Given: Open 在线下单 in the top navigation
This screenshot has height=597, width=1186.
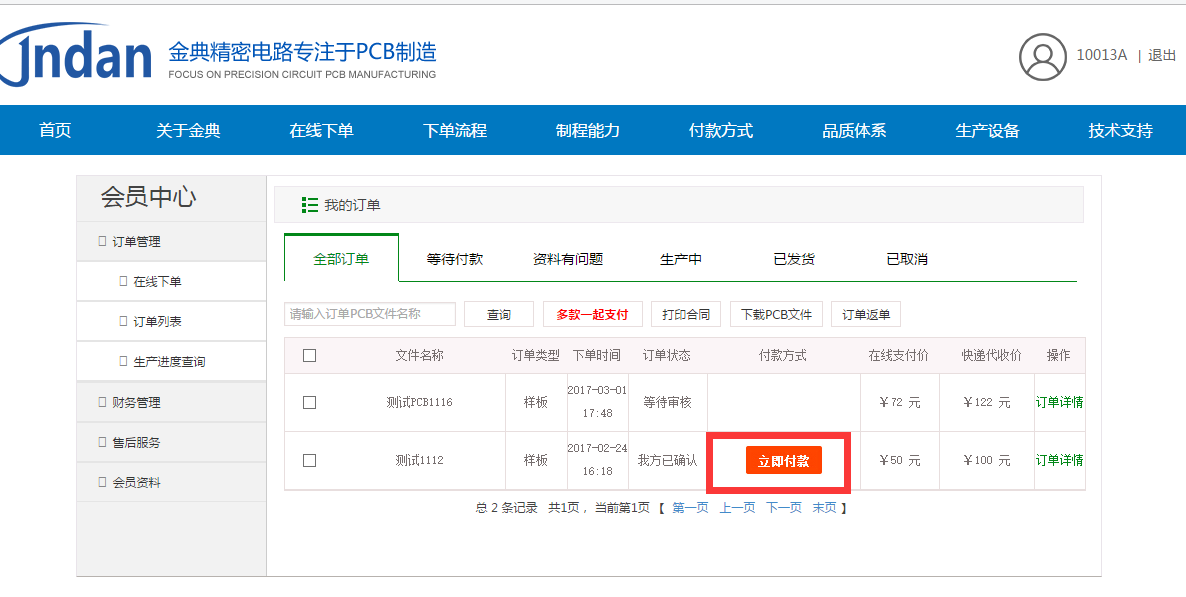Looking at the screenshot, I should tap(321, 130).
